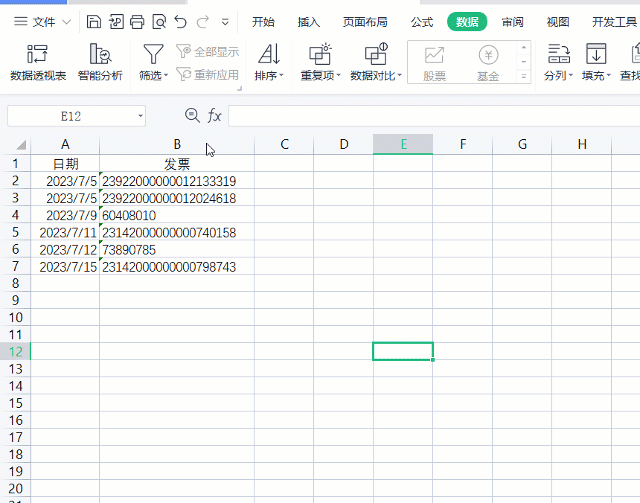Image resolution: width=640 pixels, height=503 pixels.
Task: Select date cell 2023/7/11
Action: click(x=65, y=232)
